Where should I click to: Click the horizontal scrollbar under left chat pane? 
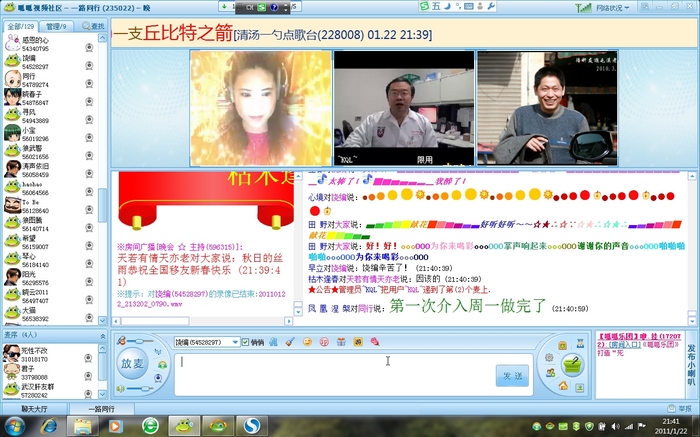(155, 321)
